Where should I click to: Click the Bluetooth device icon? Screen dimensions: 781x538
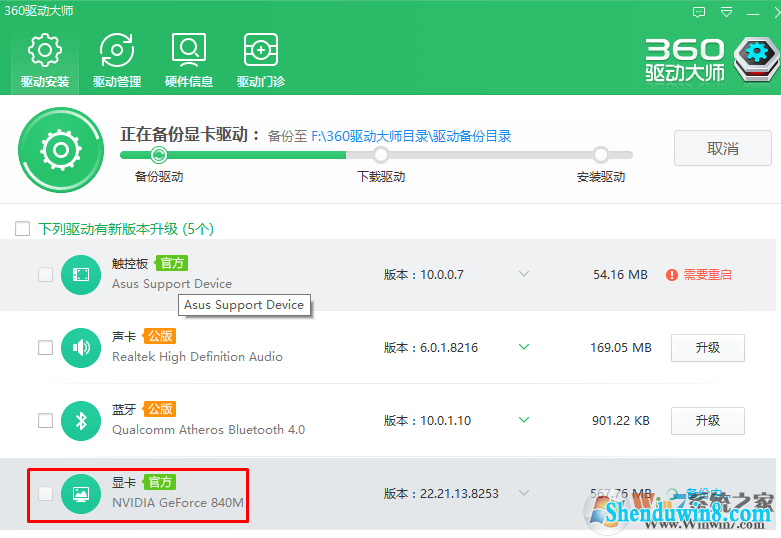pos(81,421)
